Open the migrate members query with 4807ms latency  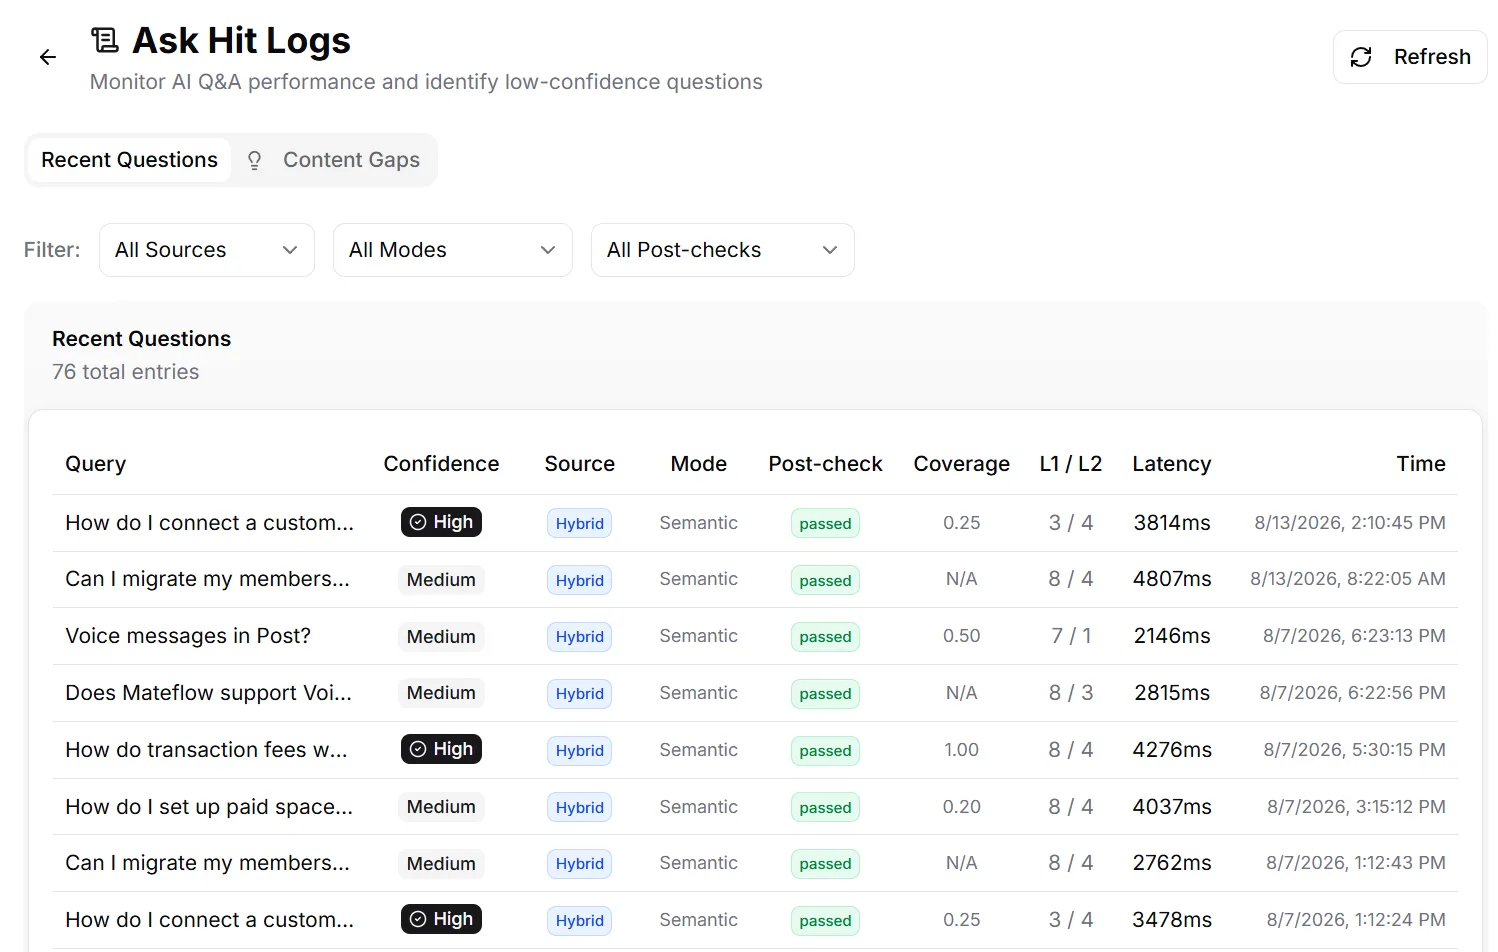pos(208,579)
